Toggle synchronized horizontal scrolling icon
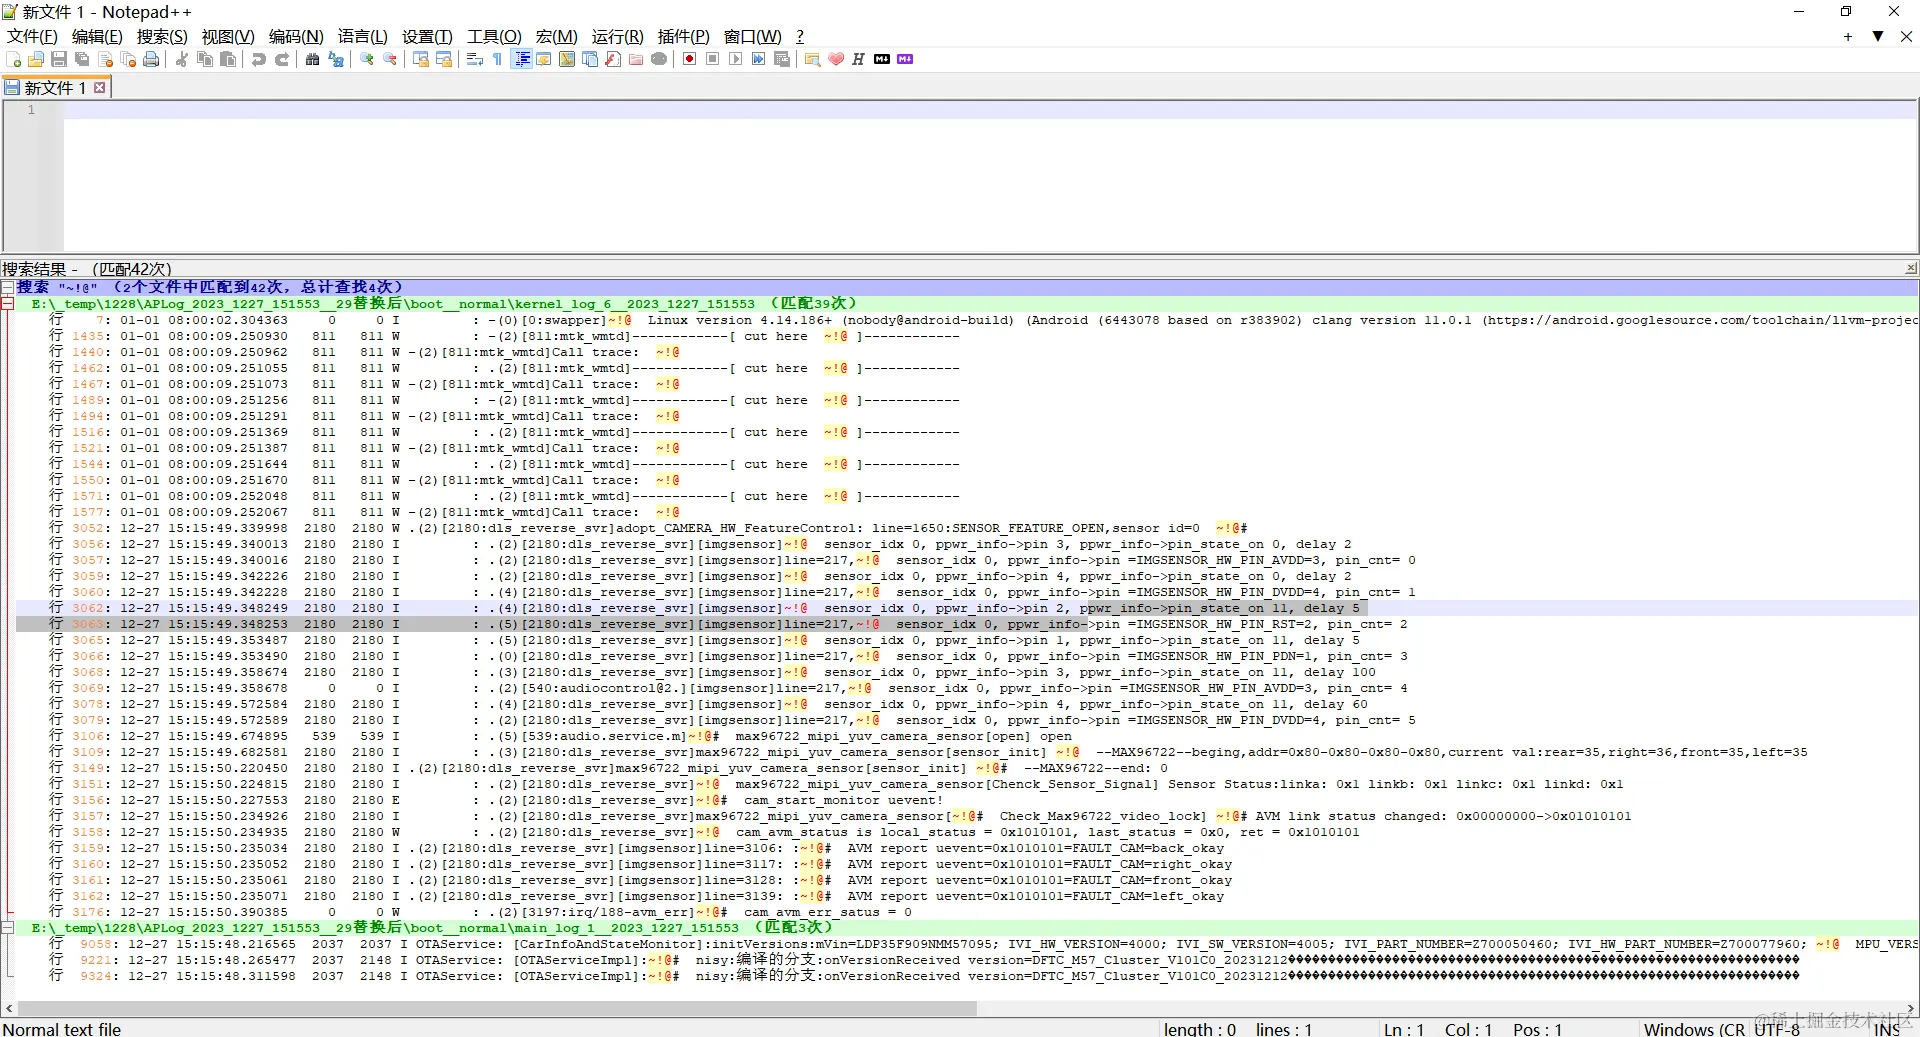This screenshot has width=1920, height=1037. [444, 59]
